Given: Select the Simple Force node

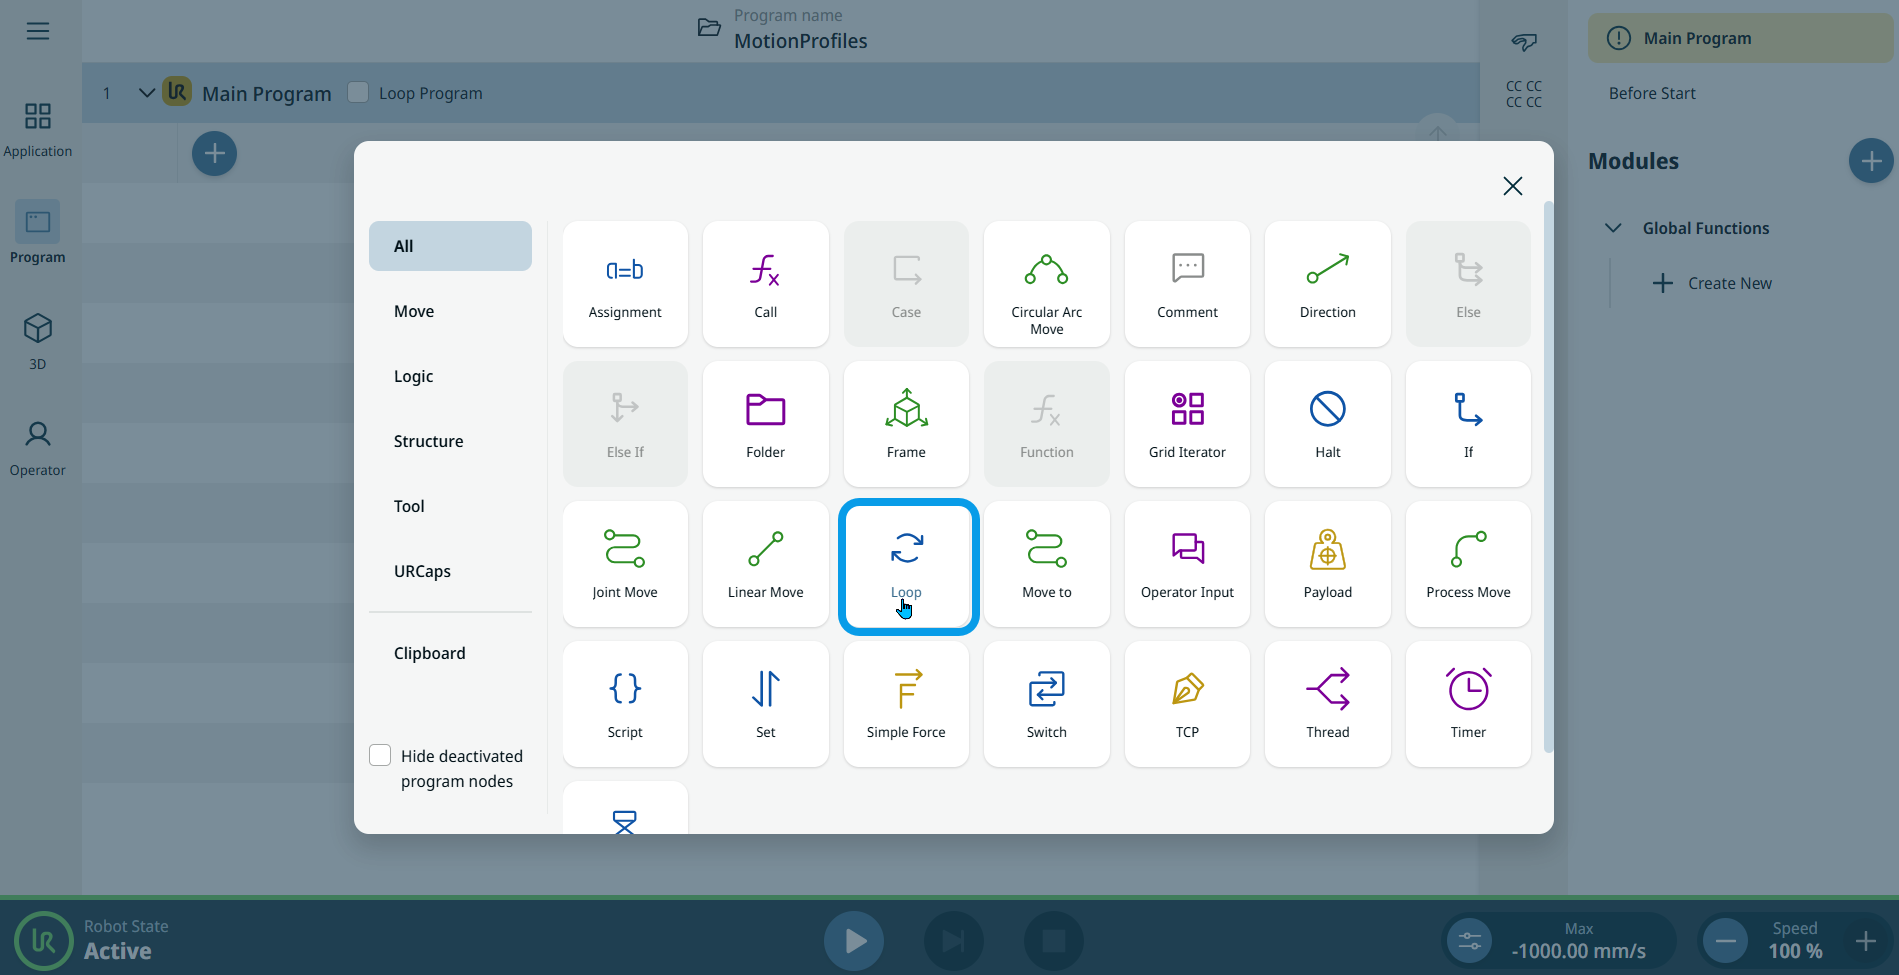Looking at the screenshot, I should (x=906, y=704).
